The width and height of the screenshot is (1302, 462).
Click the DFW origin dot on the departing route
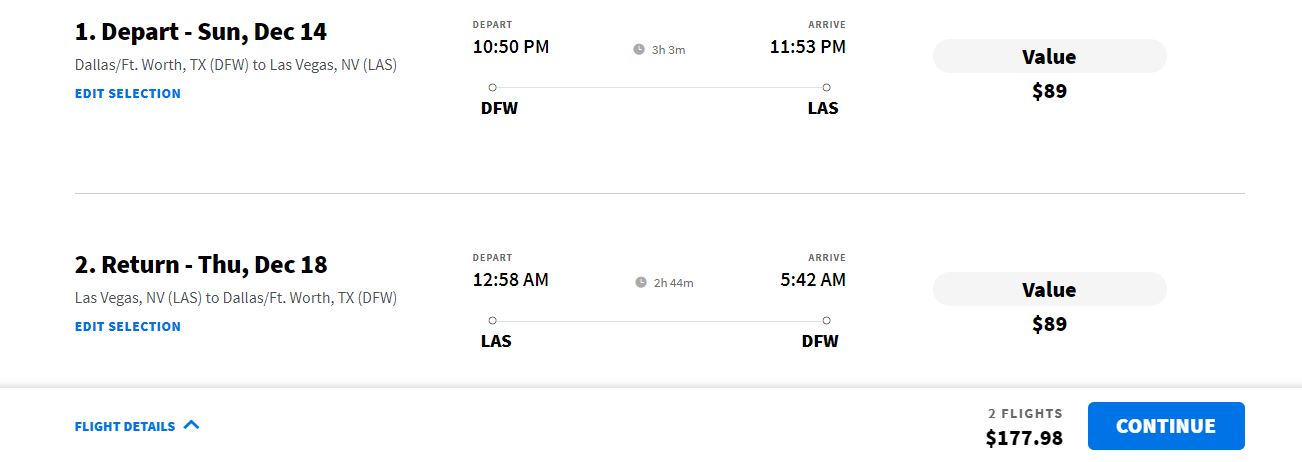tap(492, 88)
